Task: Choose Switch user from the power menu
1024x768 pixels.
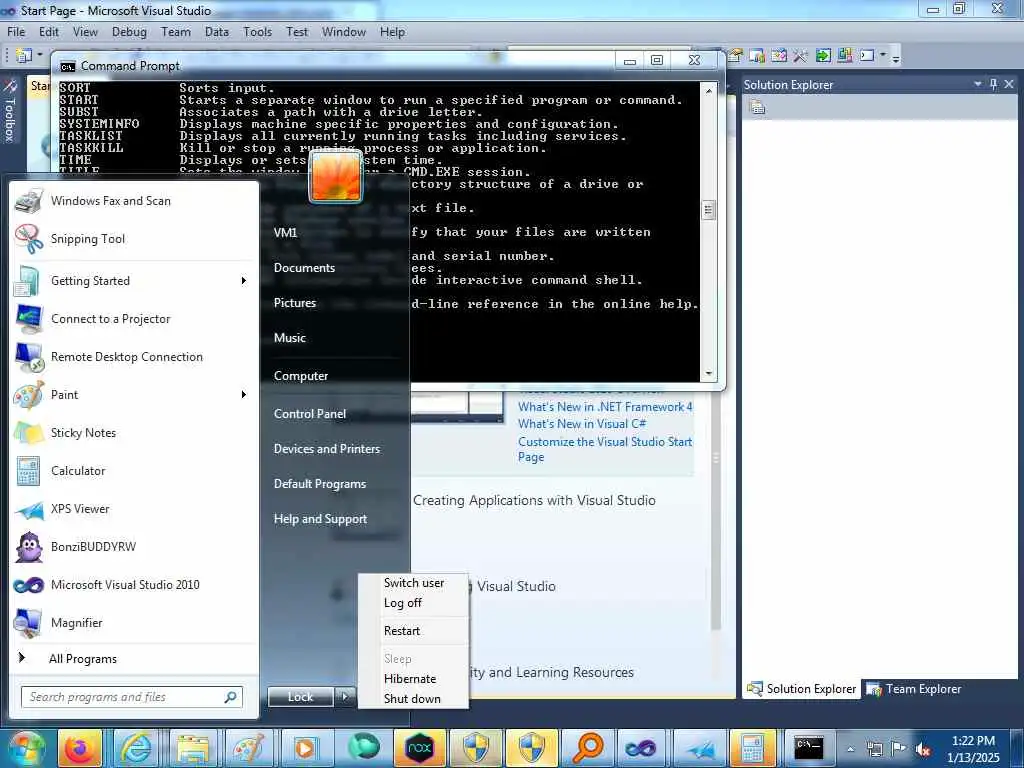Action: coord(414,583)
